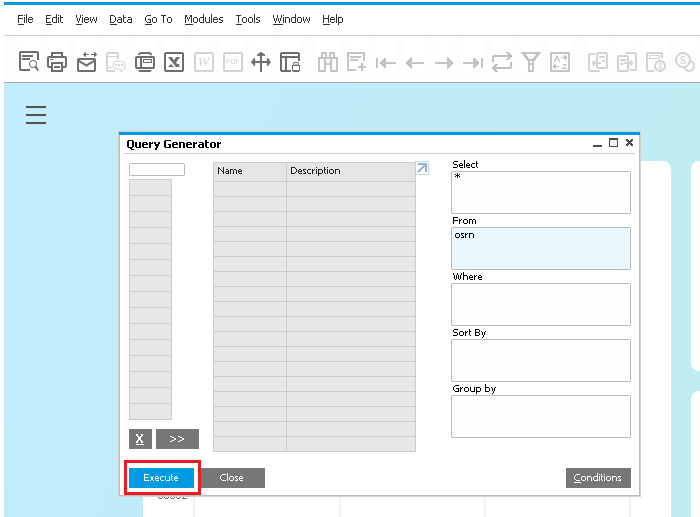The height and width of the screenshot is (517, 700).
Task: Open the hamburger main menu
Action: [x=36, y=115]
